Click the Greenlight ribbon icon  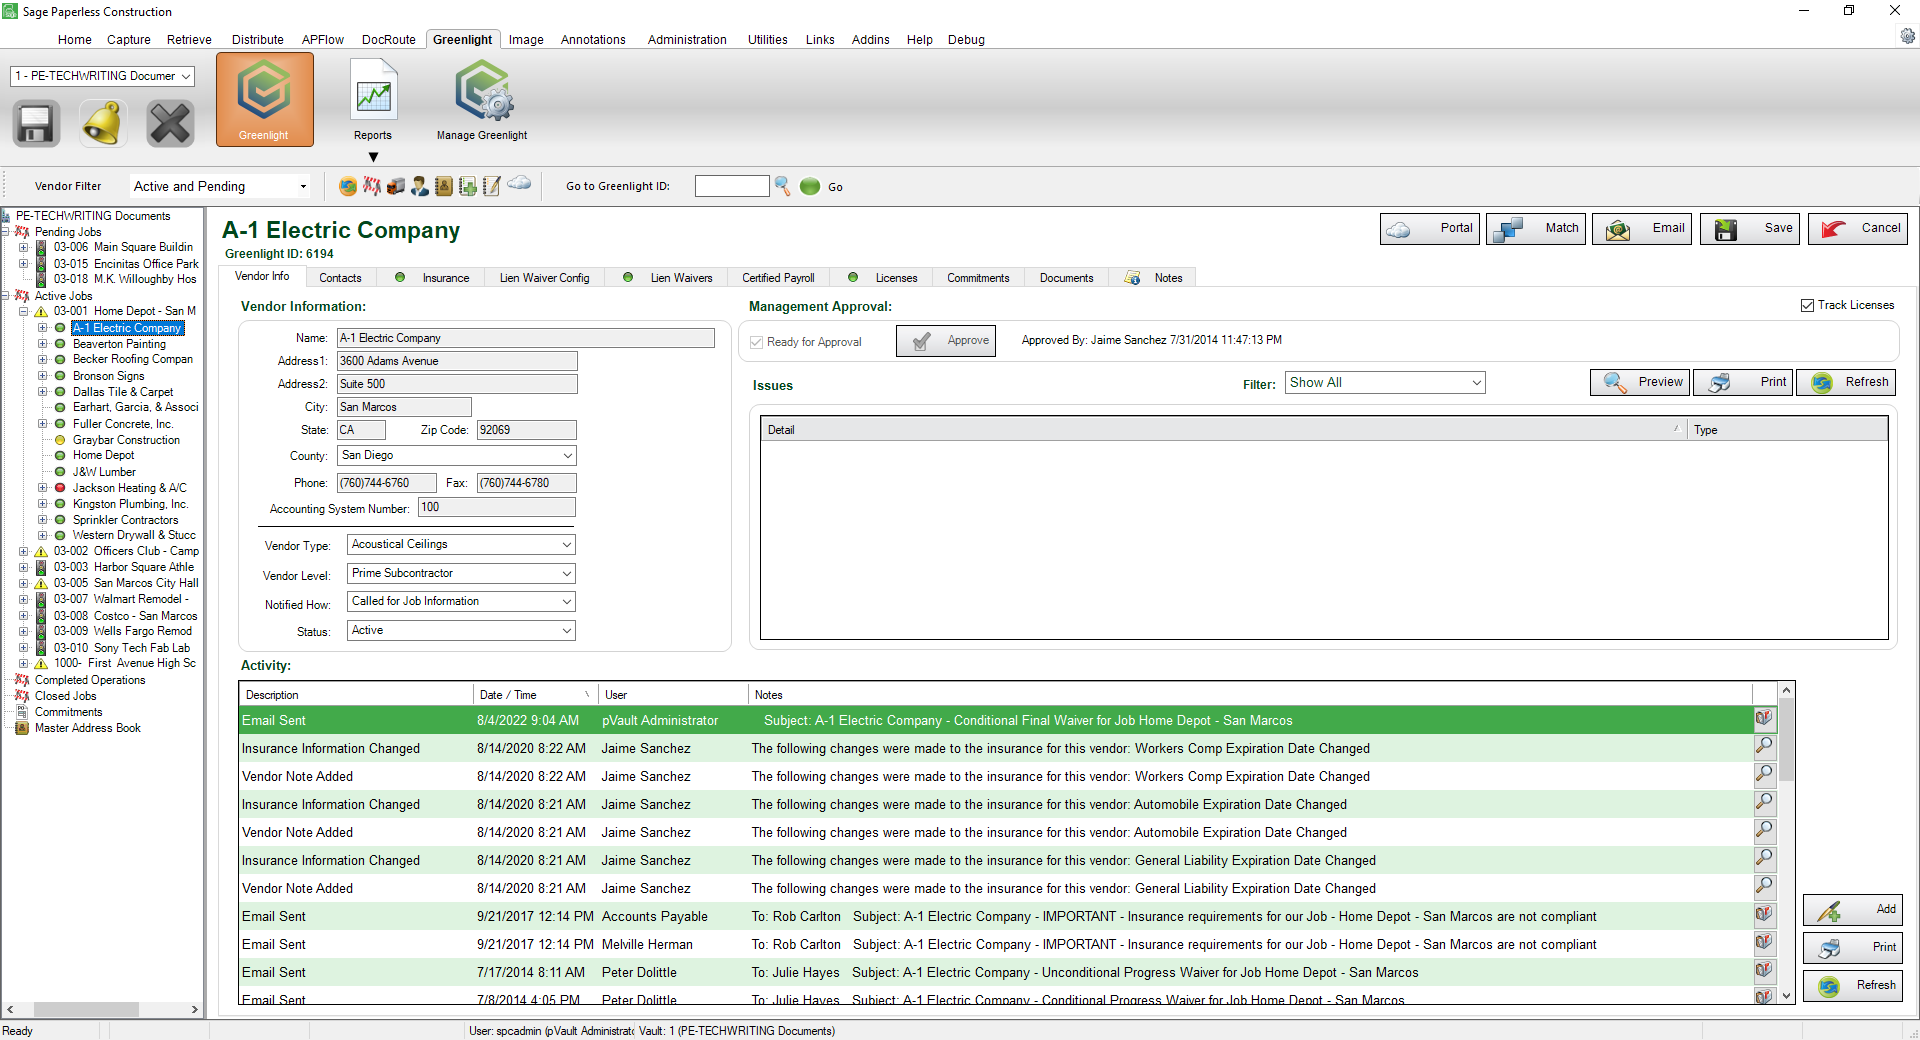tap(264, 99)
